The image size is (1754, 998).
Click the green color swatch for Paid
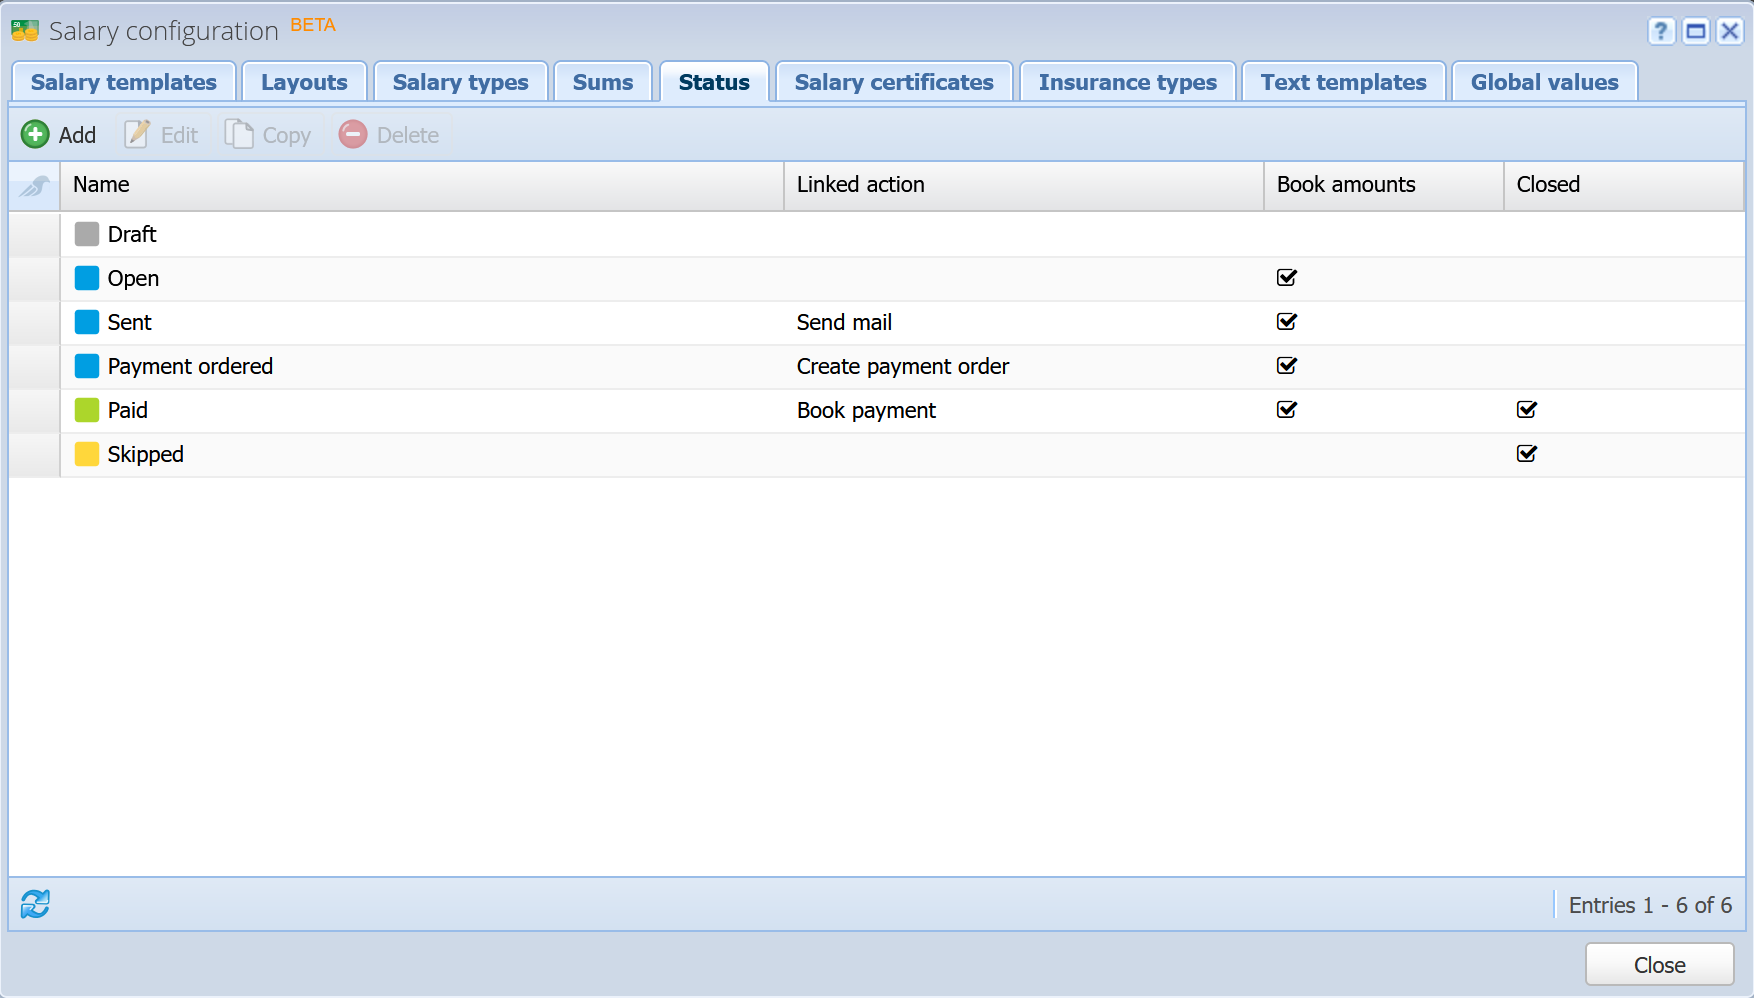pos(87,410)
